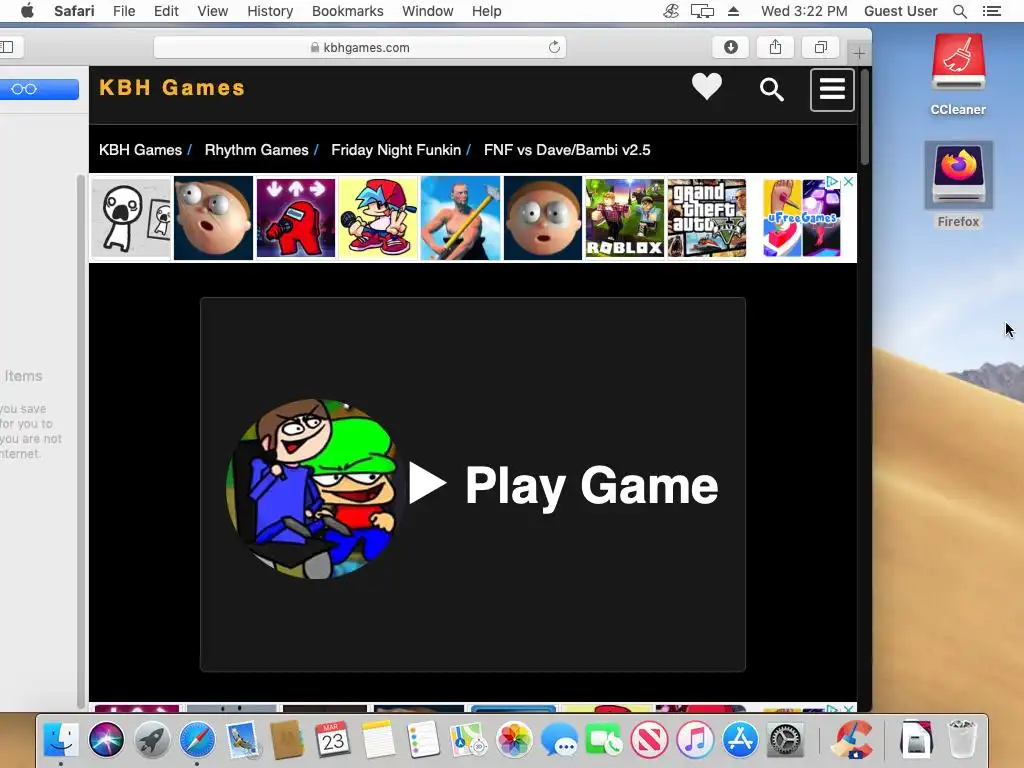Click the Safari share button

pos(775,47)
